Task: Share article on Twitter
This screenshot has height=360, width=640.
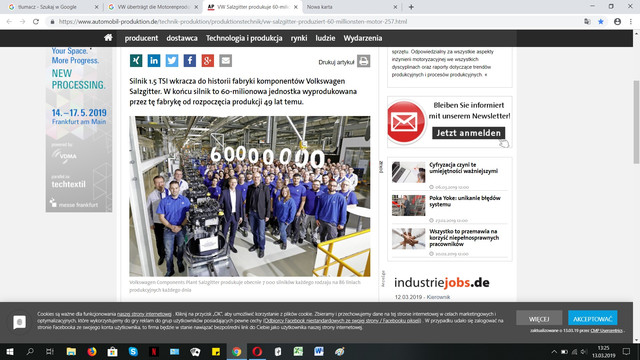Action: tap(172, 61)
